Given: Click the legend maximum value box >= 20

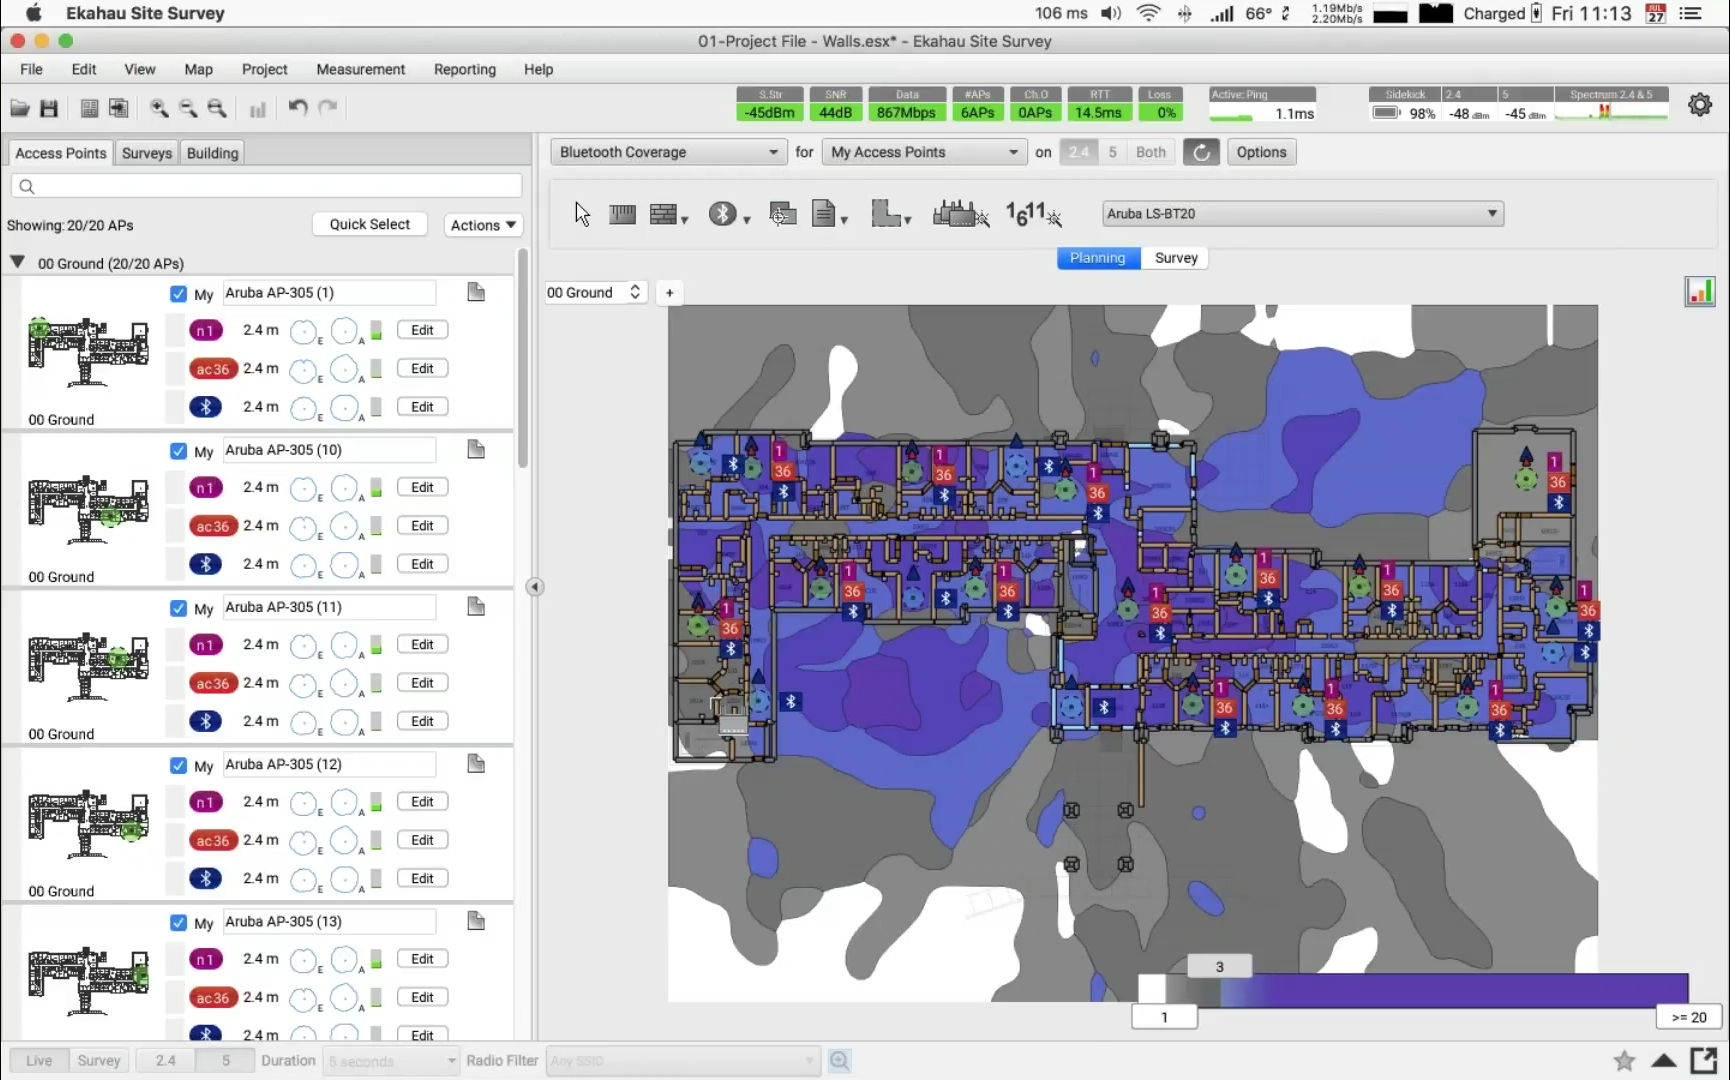Looking at the screenshot, I should tap(1689, 1017).
